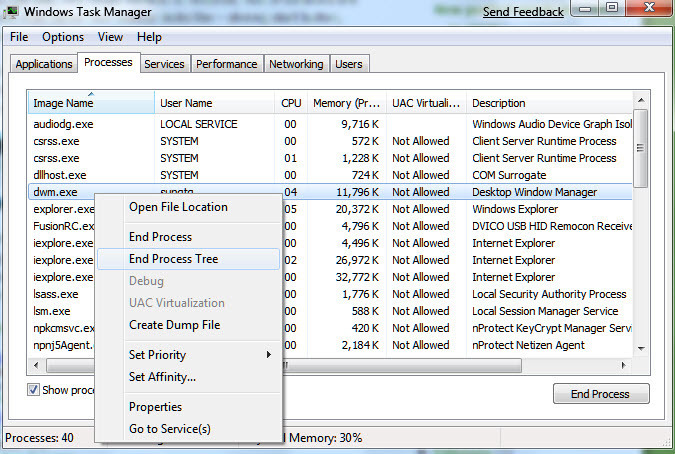Select the Processes tab
Image resolution: width=675 pixels, height=454 pixels.
click(108, 62)
